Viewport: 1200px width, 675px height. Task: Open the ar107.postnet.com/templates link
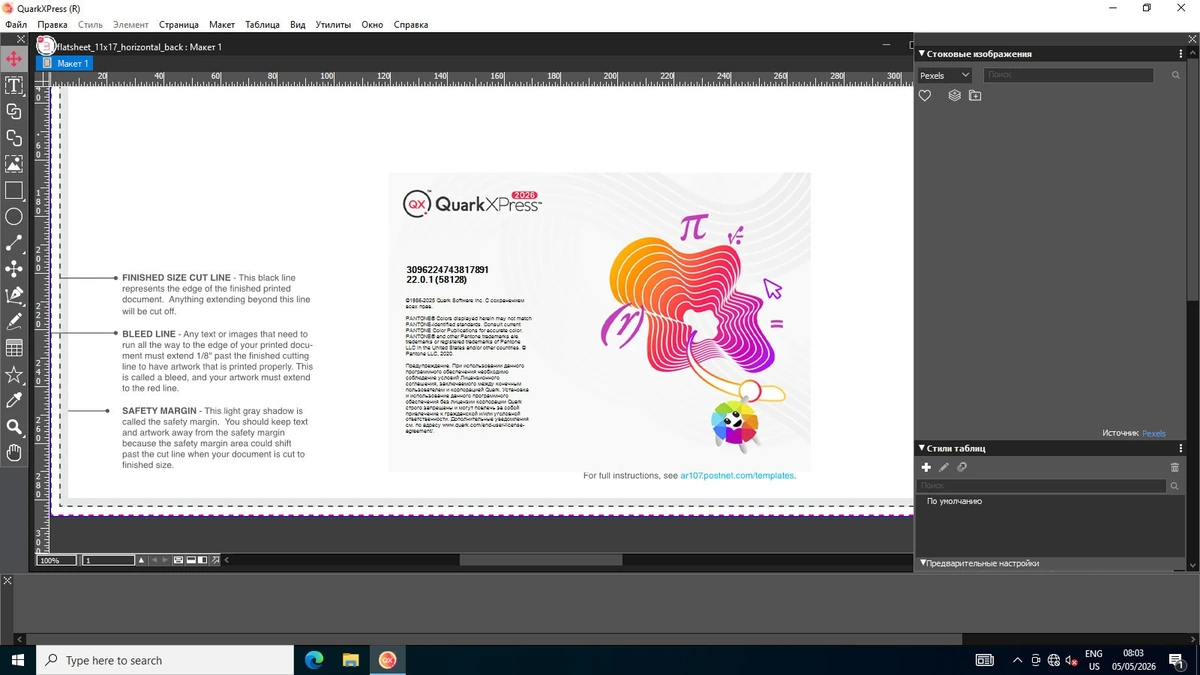click(738, 476)
